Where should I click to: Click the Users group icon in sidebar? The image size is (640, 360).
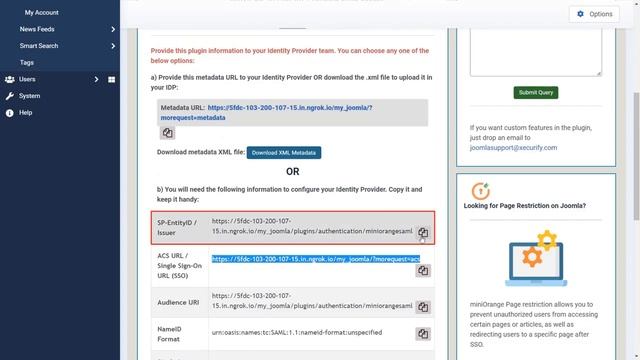(10, 80)
